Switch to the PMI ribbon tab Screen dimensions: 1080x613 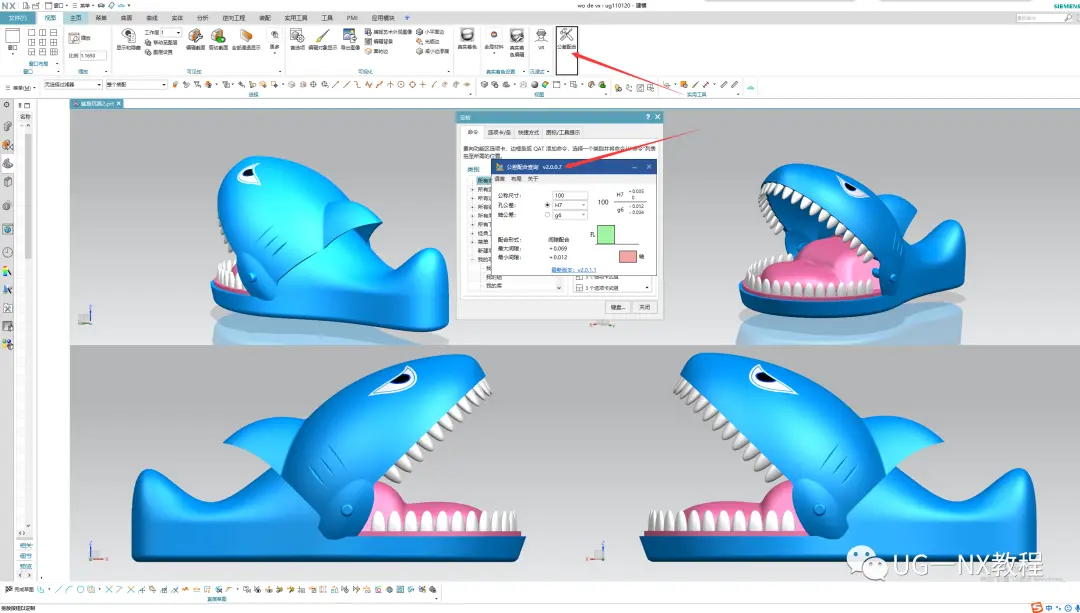point(352,18)
